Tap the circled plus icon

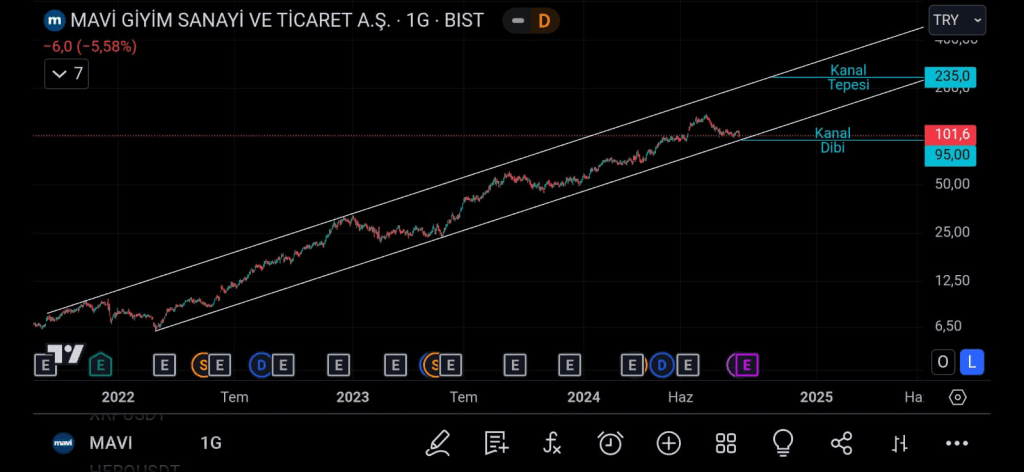(x=669, y=444)
